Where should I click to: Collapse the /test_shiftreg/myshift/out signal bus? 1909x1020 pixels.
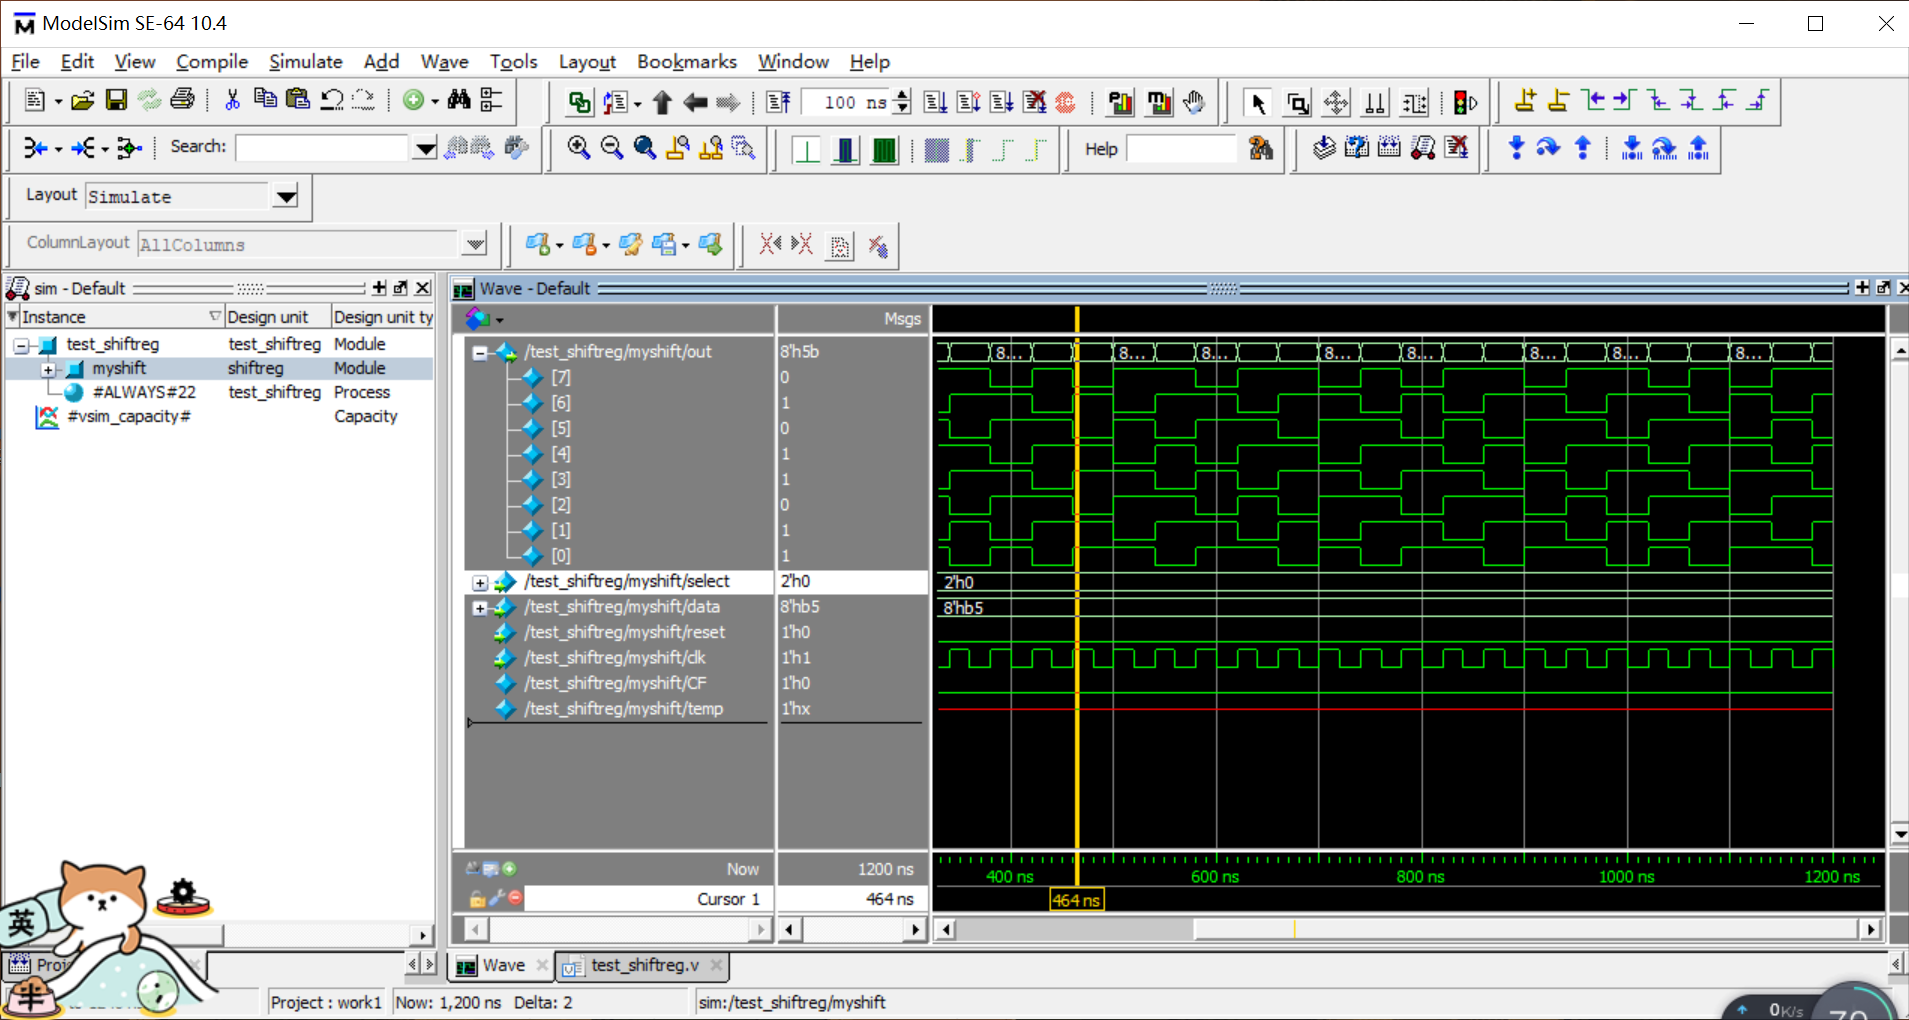480,352
